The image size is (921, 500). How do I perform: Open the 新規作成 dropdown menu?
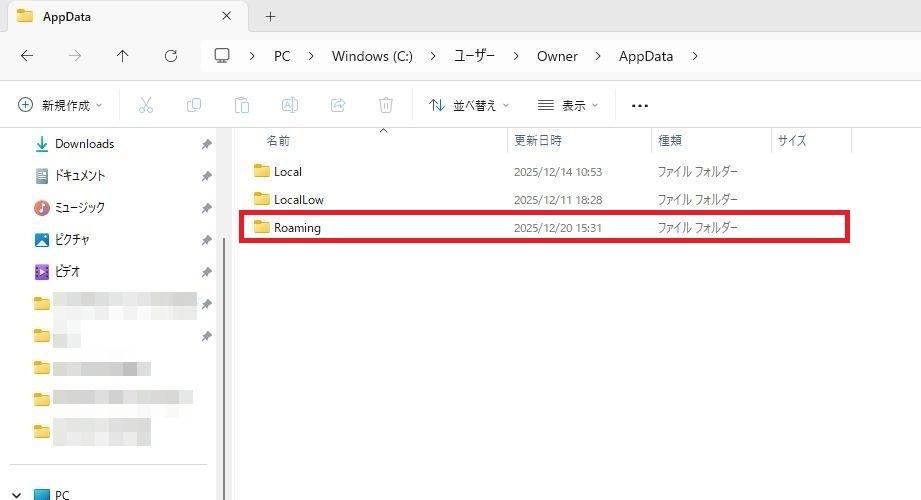click(60, 105)
